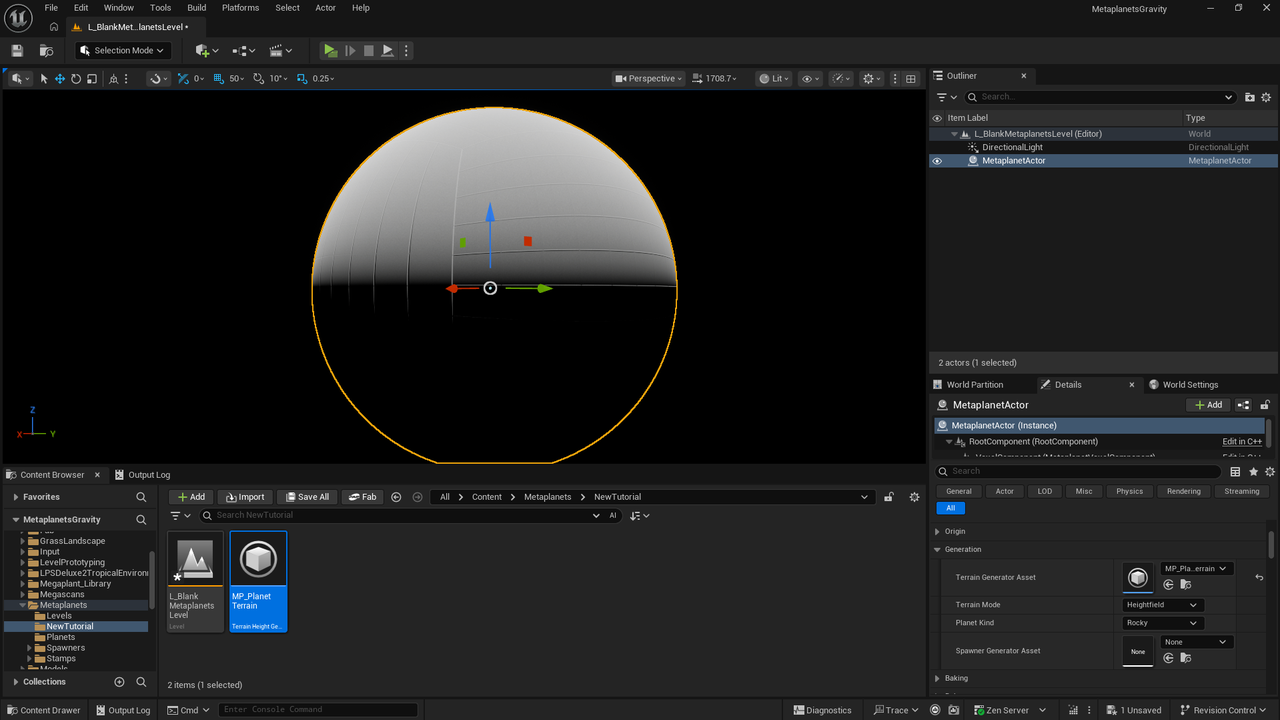Image resolution: width=1280 pixels, height=720 pixels.
Task: Click Revision Control in status bar
Action: pyautogui.click(x=1224, y=710)
